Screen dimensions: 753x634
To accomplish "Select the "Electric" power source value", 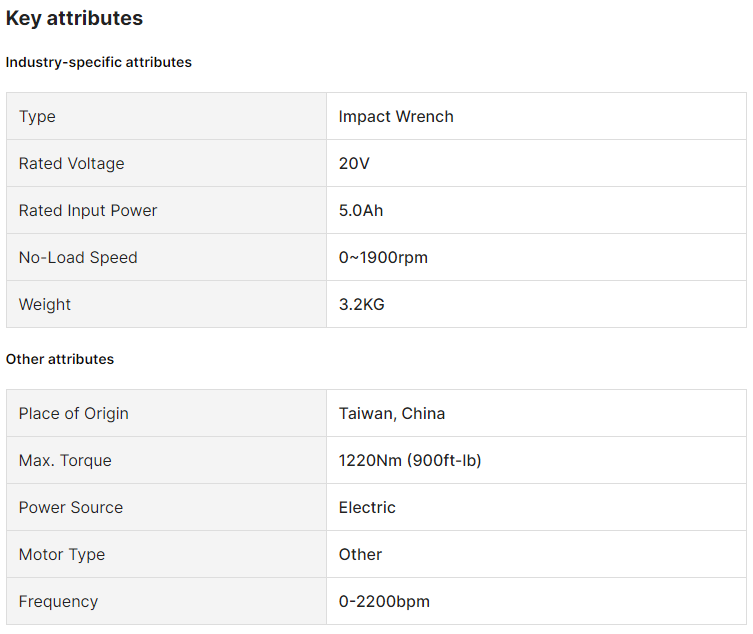I will coord(367,507).
